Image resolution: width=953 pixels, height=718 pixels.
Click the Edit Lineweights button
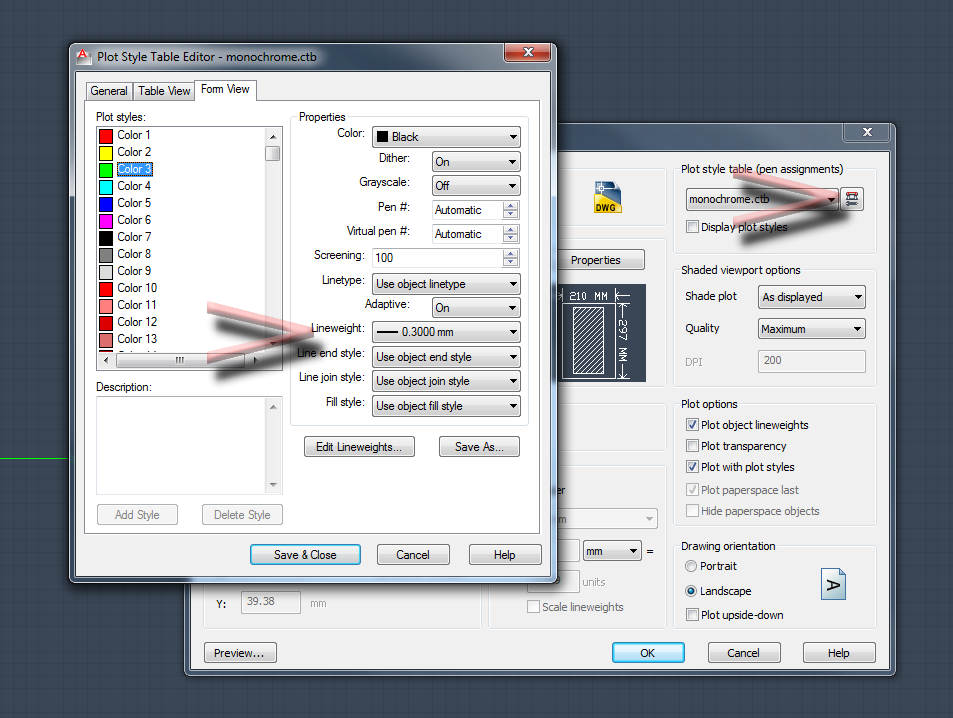pos(358,447)
